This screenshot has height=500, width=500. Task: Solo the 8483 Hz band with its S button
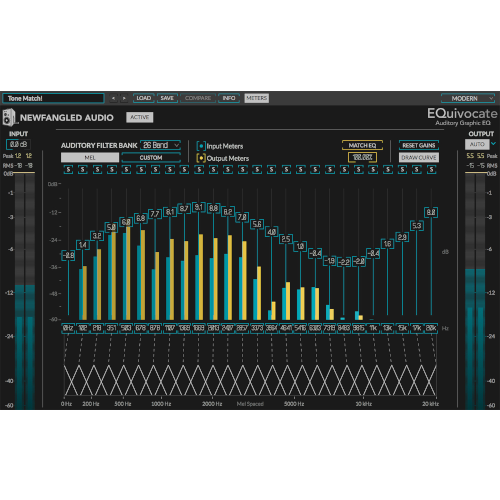click(344, 170)
